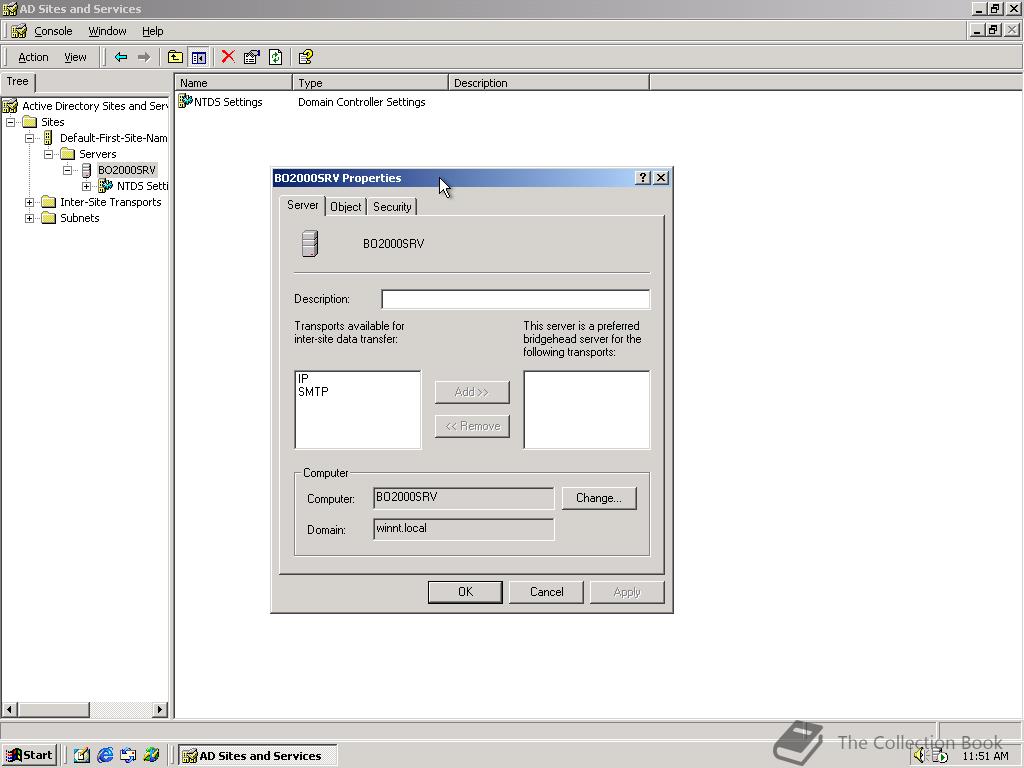The height and width of the screenshot is (768, 1024).
Task: Click the console icon beside Console menu
Action: (x=19, y=31)
